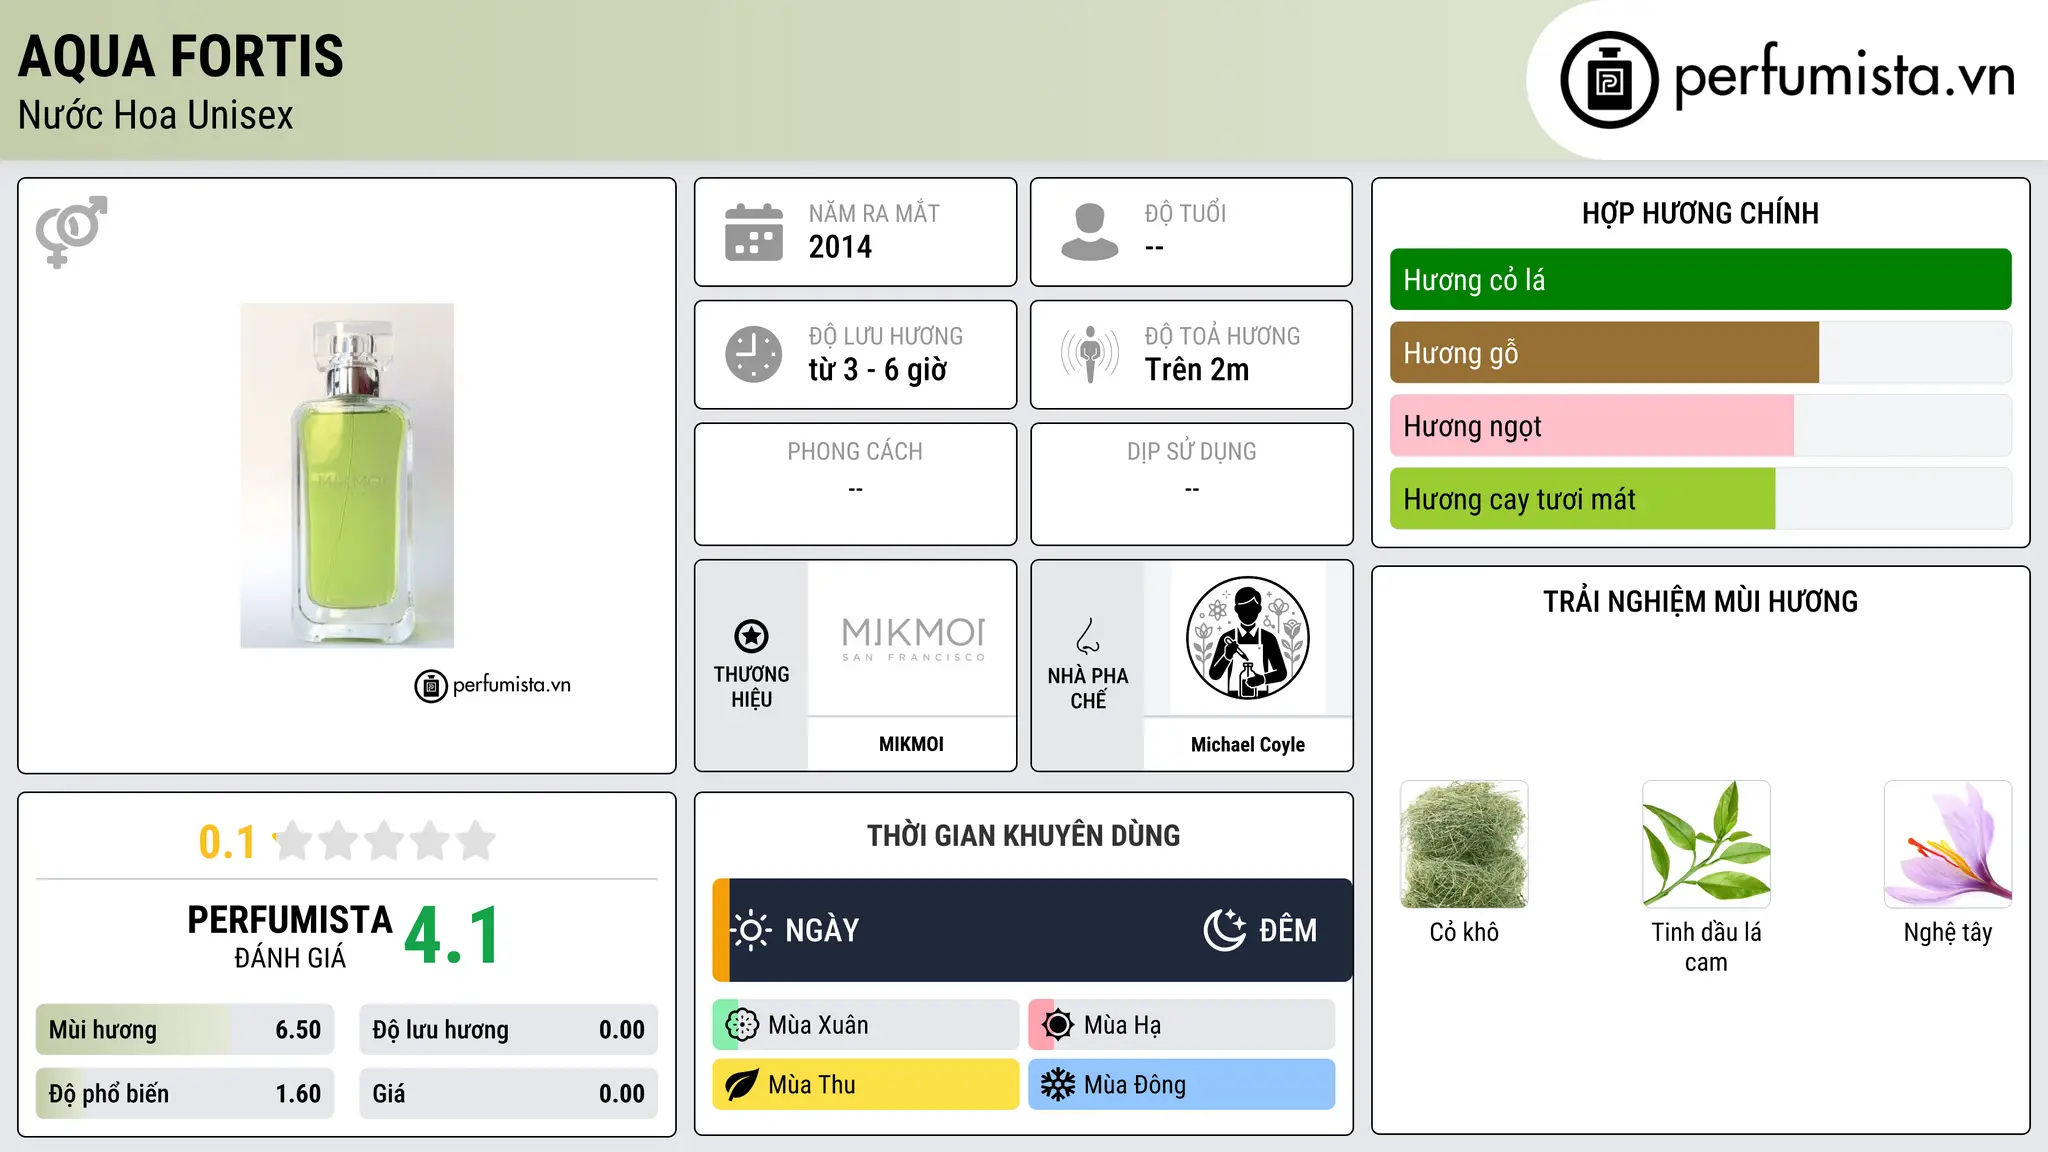Click the HỢP HƯƠNG CHÍNH heading
This screenshot has width=2048, height=1152.
1700,214
